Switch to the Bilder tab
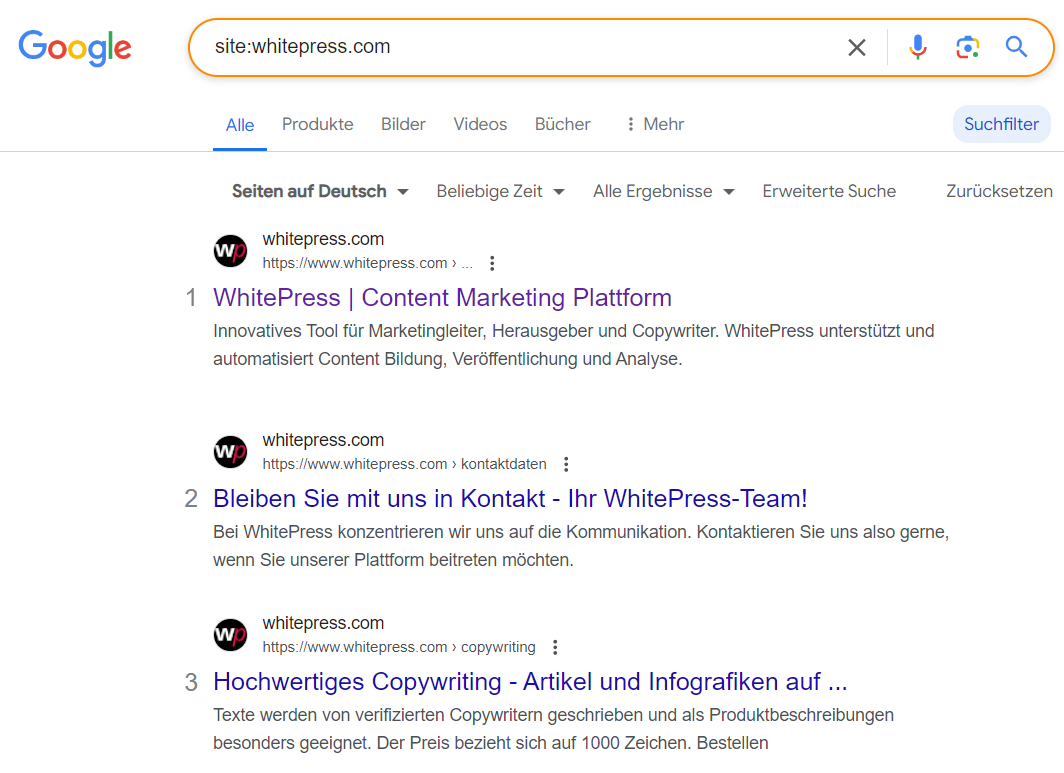The image size is (1064, 773). click(403, 124)
